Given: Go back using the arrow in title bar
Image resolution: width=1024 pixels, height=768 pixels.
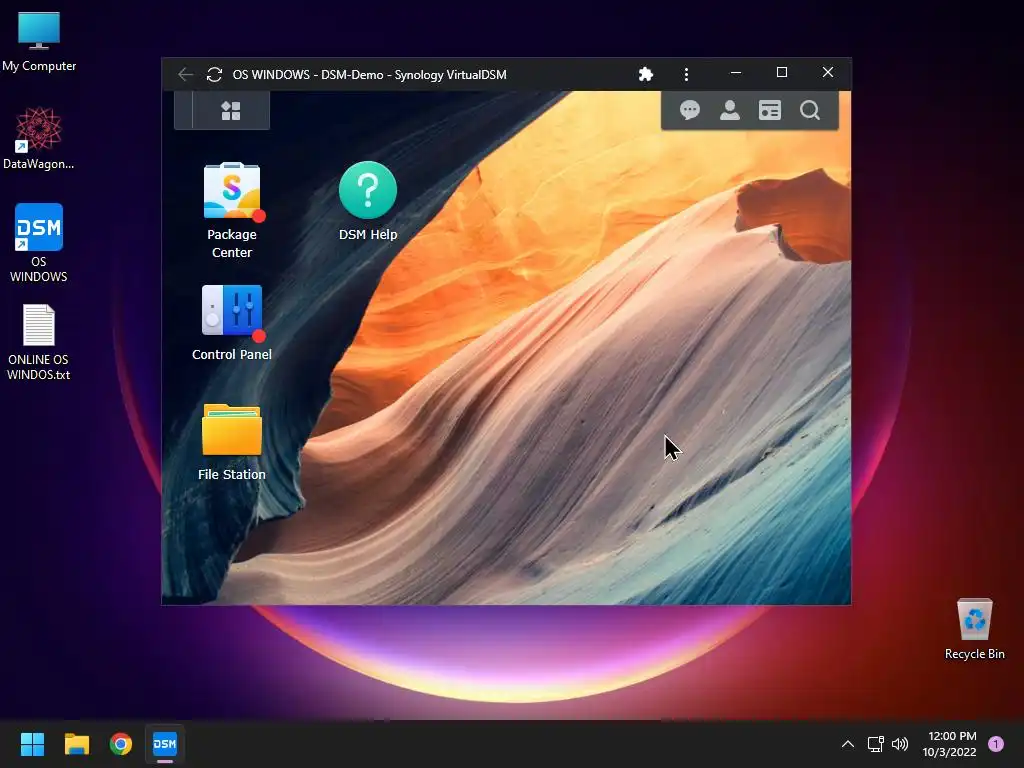Looking at the screenshot, I should (x=185, y=74).
